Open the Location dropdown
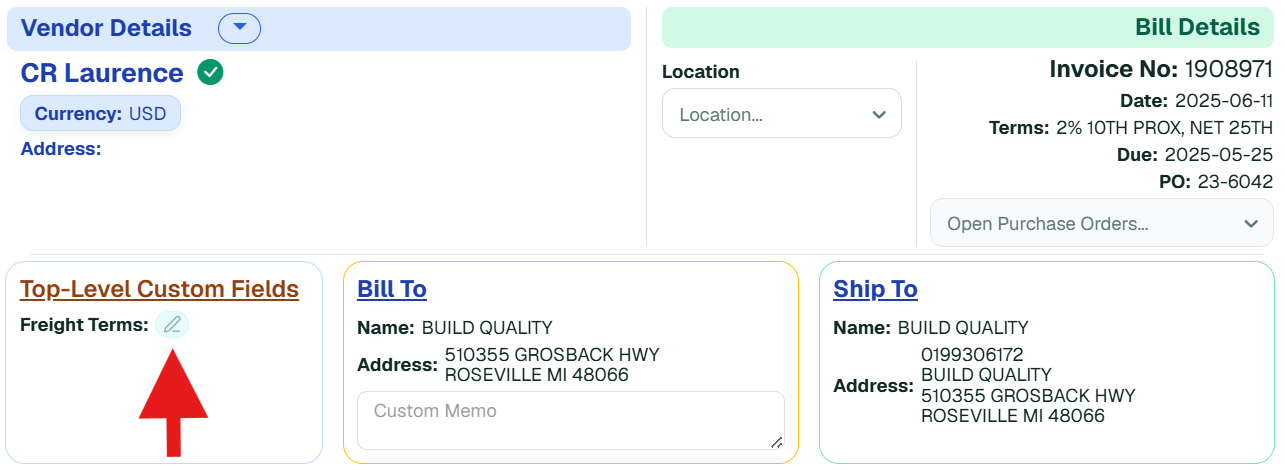This screenshot has height=470, width=1285. (782, 114)
